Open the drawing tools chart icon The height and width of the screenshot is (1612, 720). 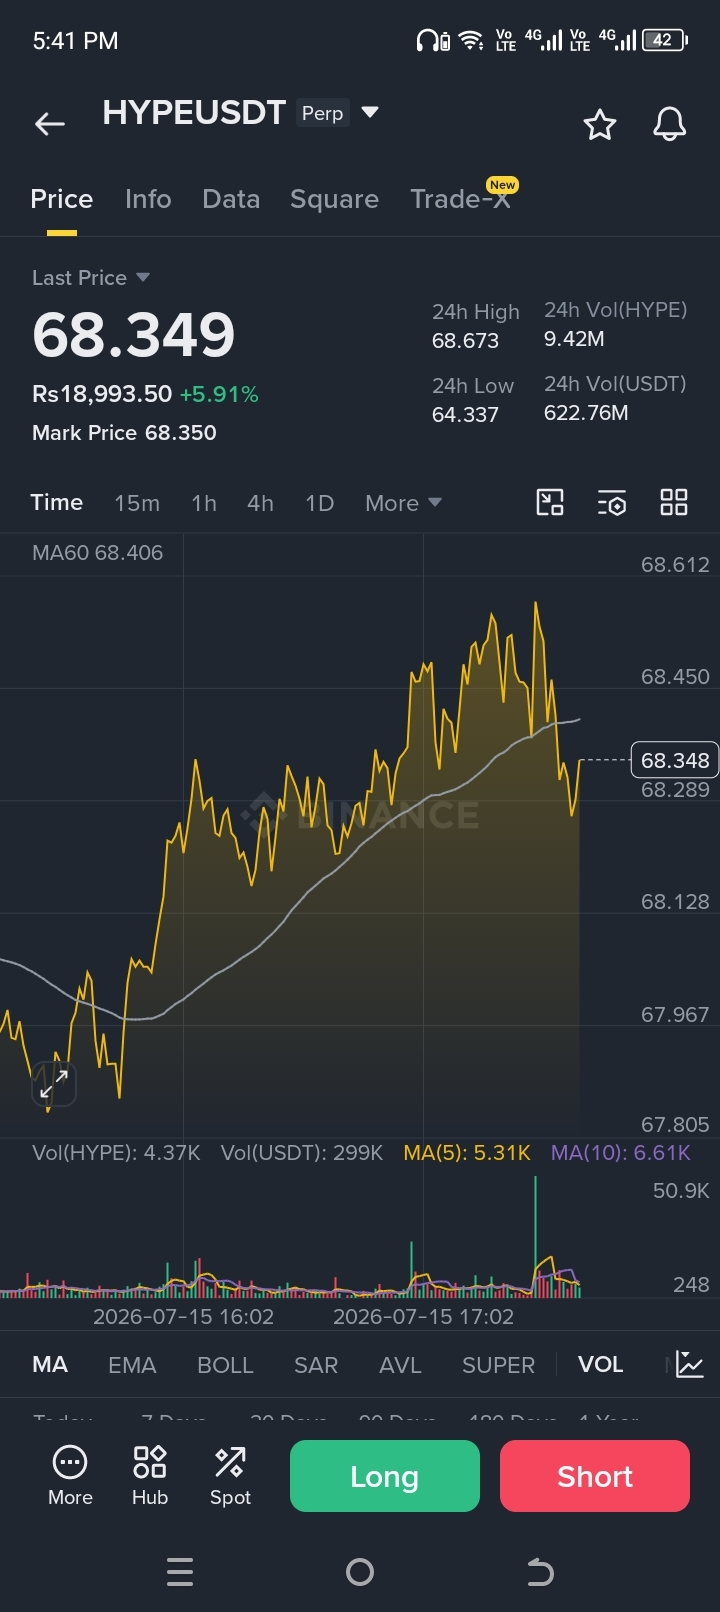click(550, 502)
